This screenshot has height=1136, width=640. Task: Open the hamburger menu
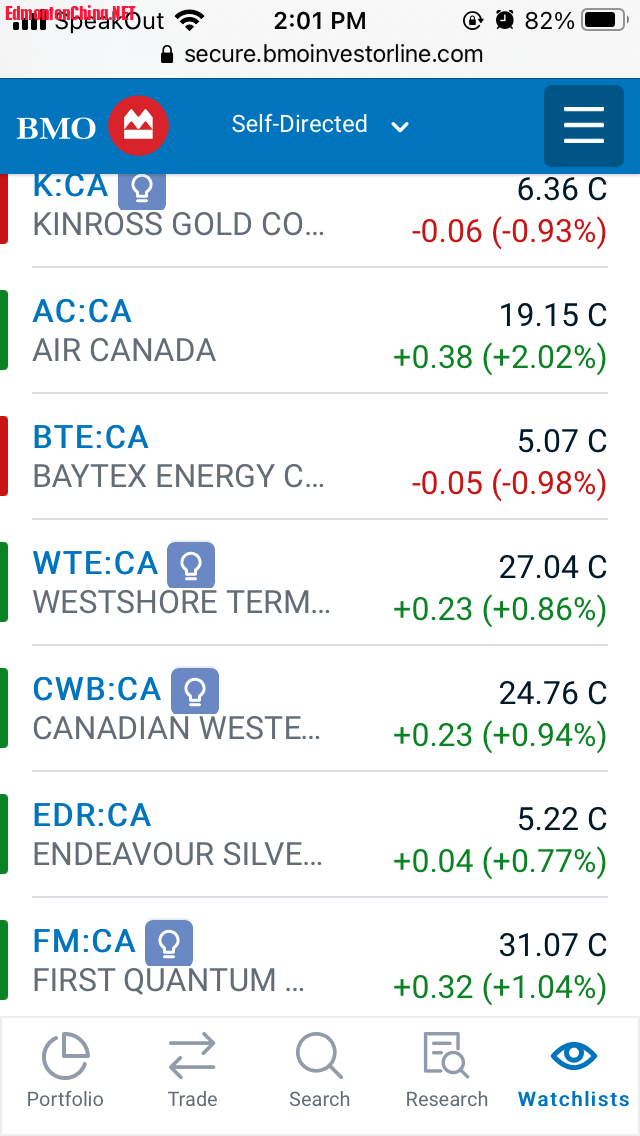point(584,125)
